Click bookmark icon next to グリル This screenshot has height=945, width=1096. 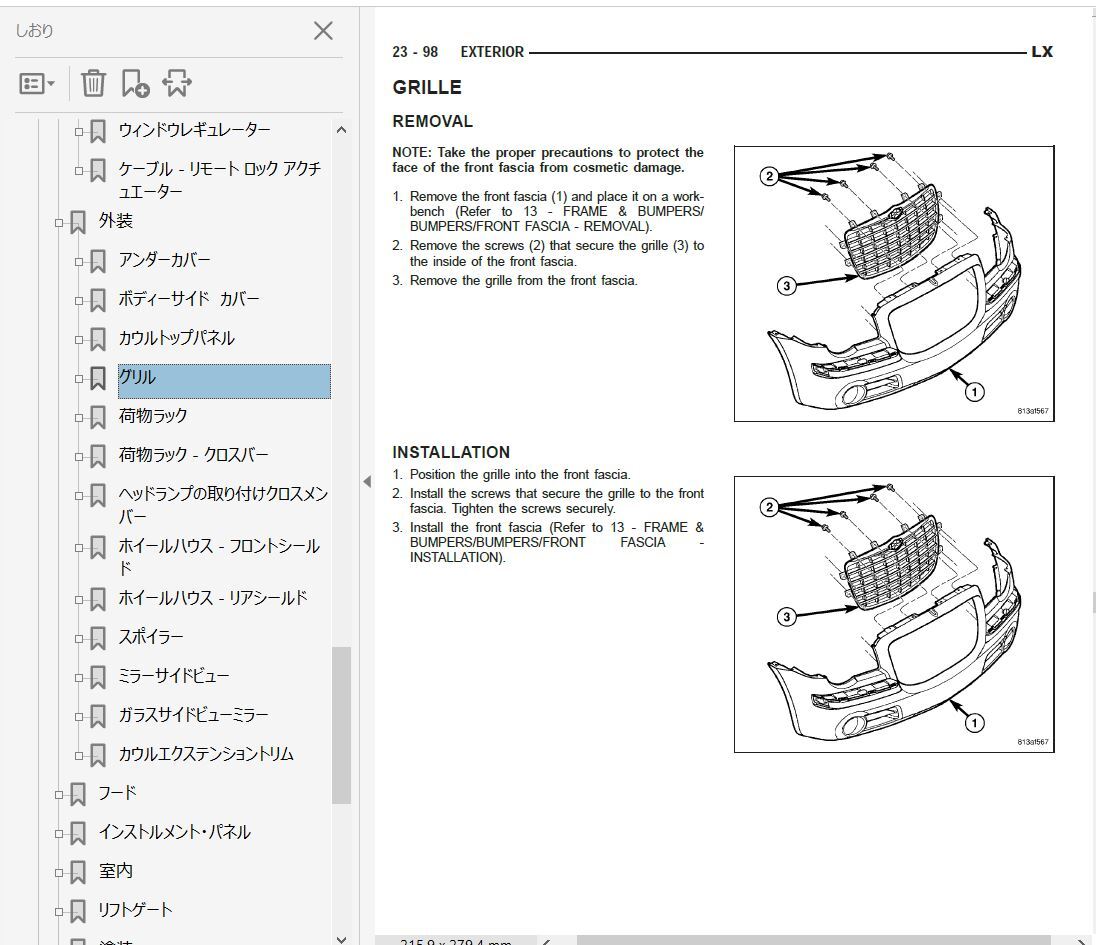coord(98,379)
